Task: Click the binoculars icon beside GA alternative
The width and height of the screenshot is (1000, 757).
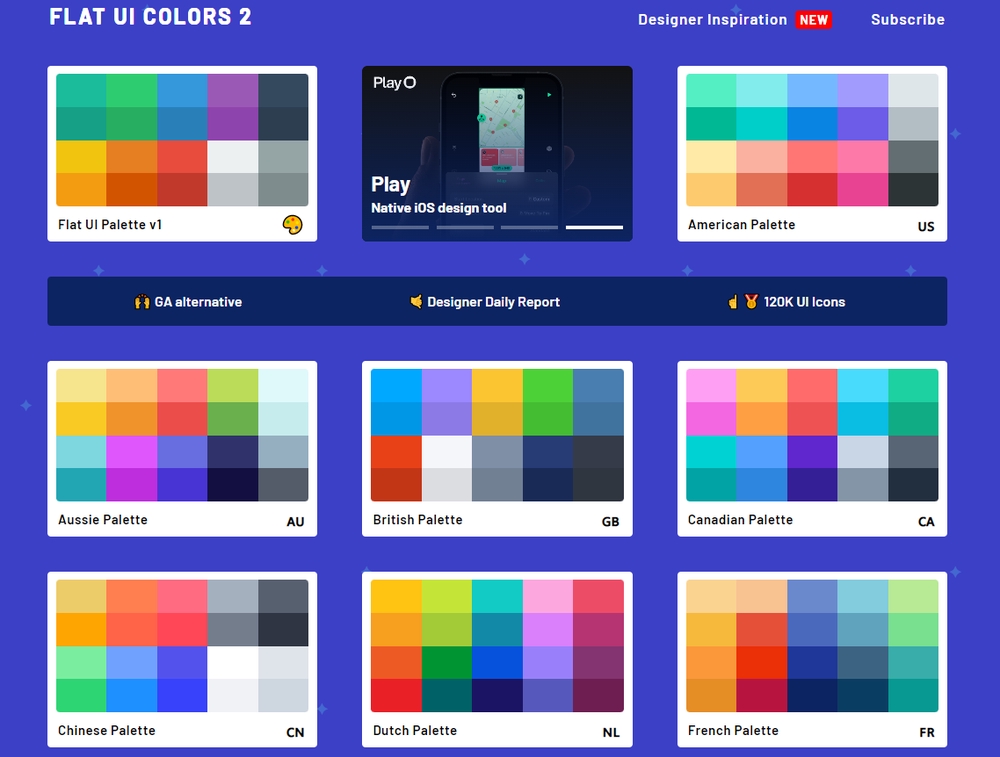Action: (x=143, y=301)
